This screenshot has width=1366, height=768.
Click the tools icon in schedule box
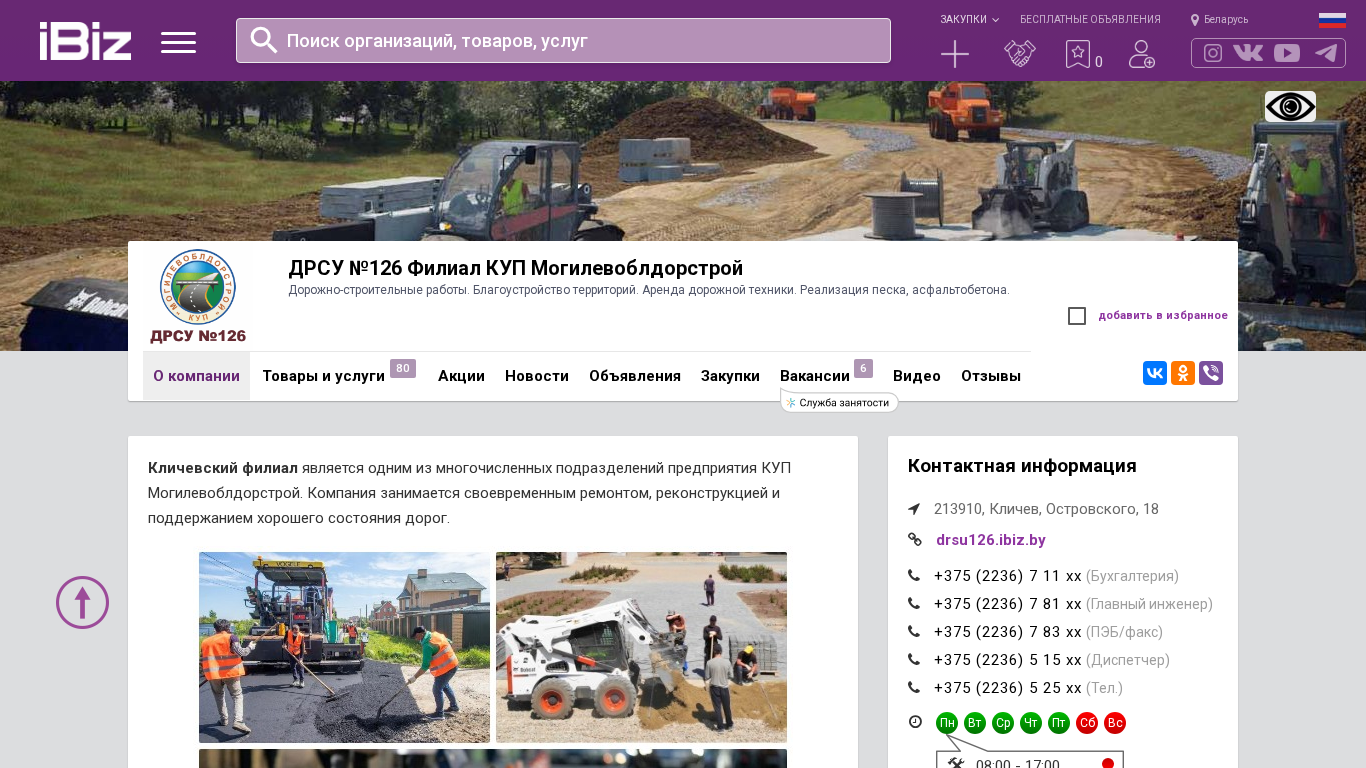[956, 763]
